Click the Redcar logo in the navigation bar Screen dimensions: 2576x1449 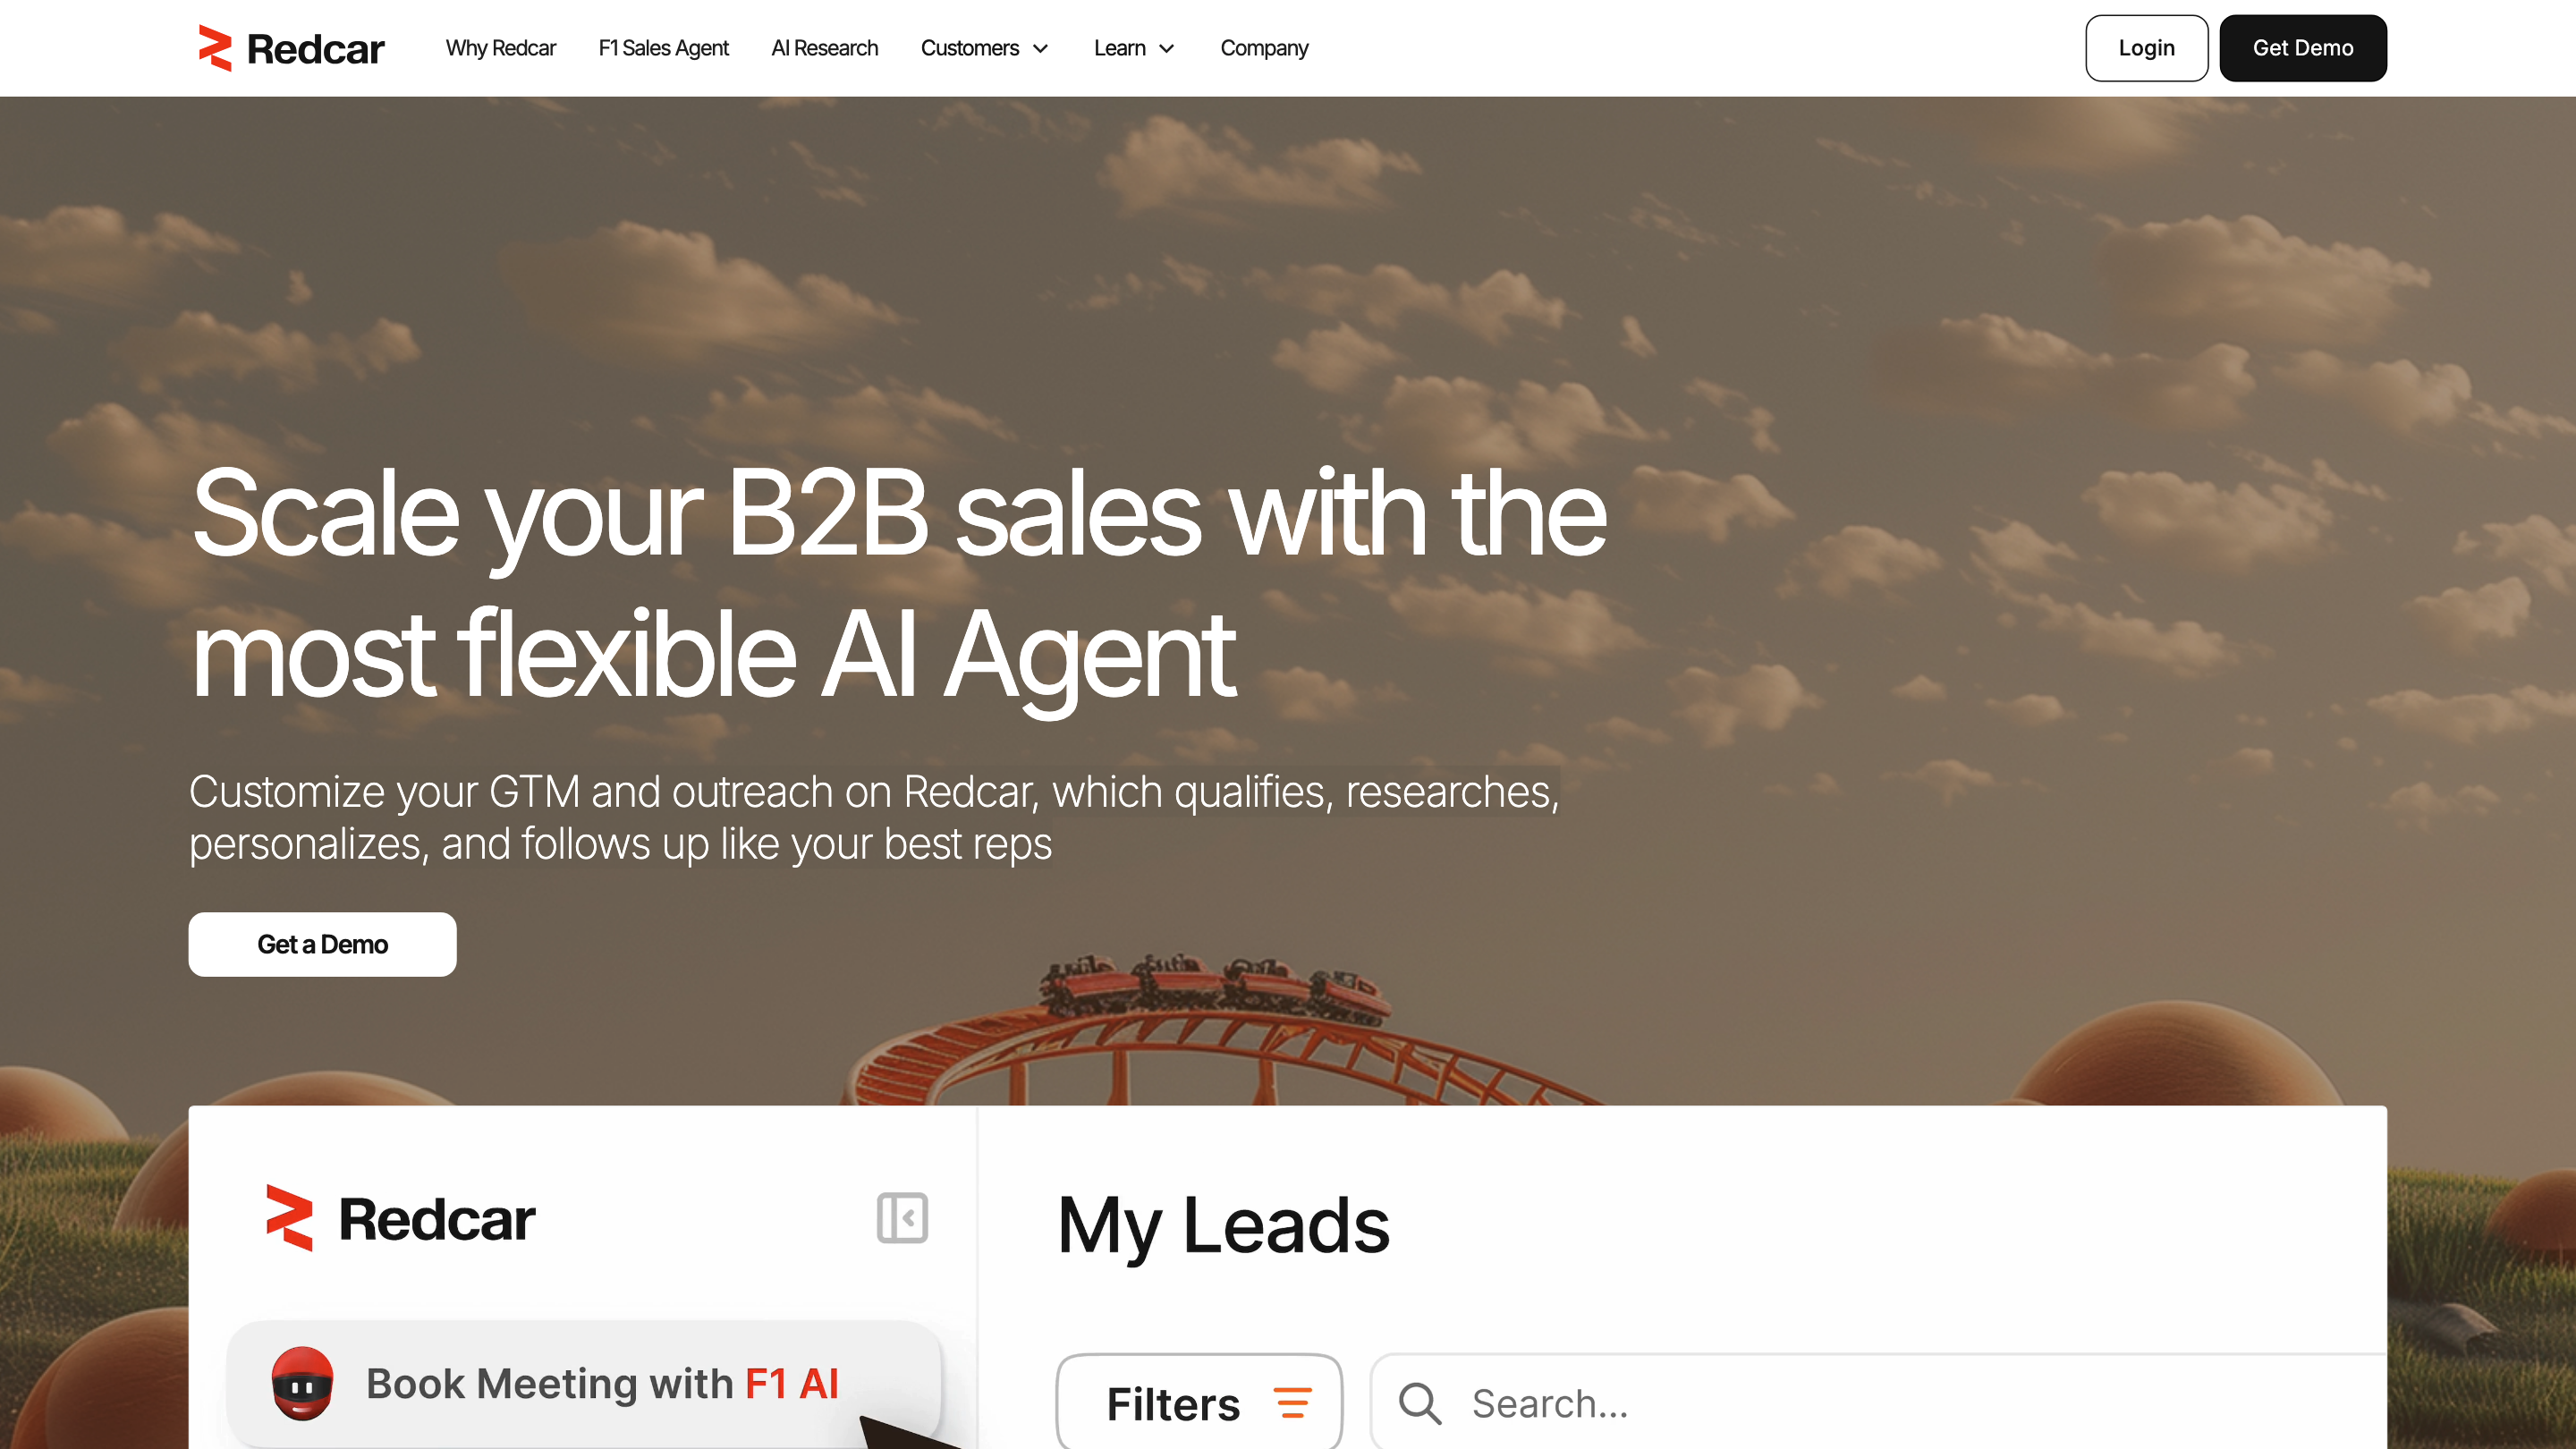(291, 48)
